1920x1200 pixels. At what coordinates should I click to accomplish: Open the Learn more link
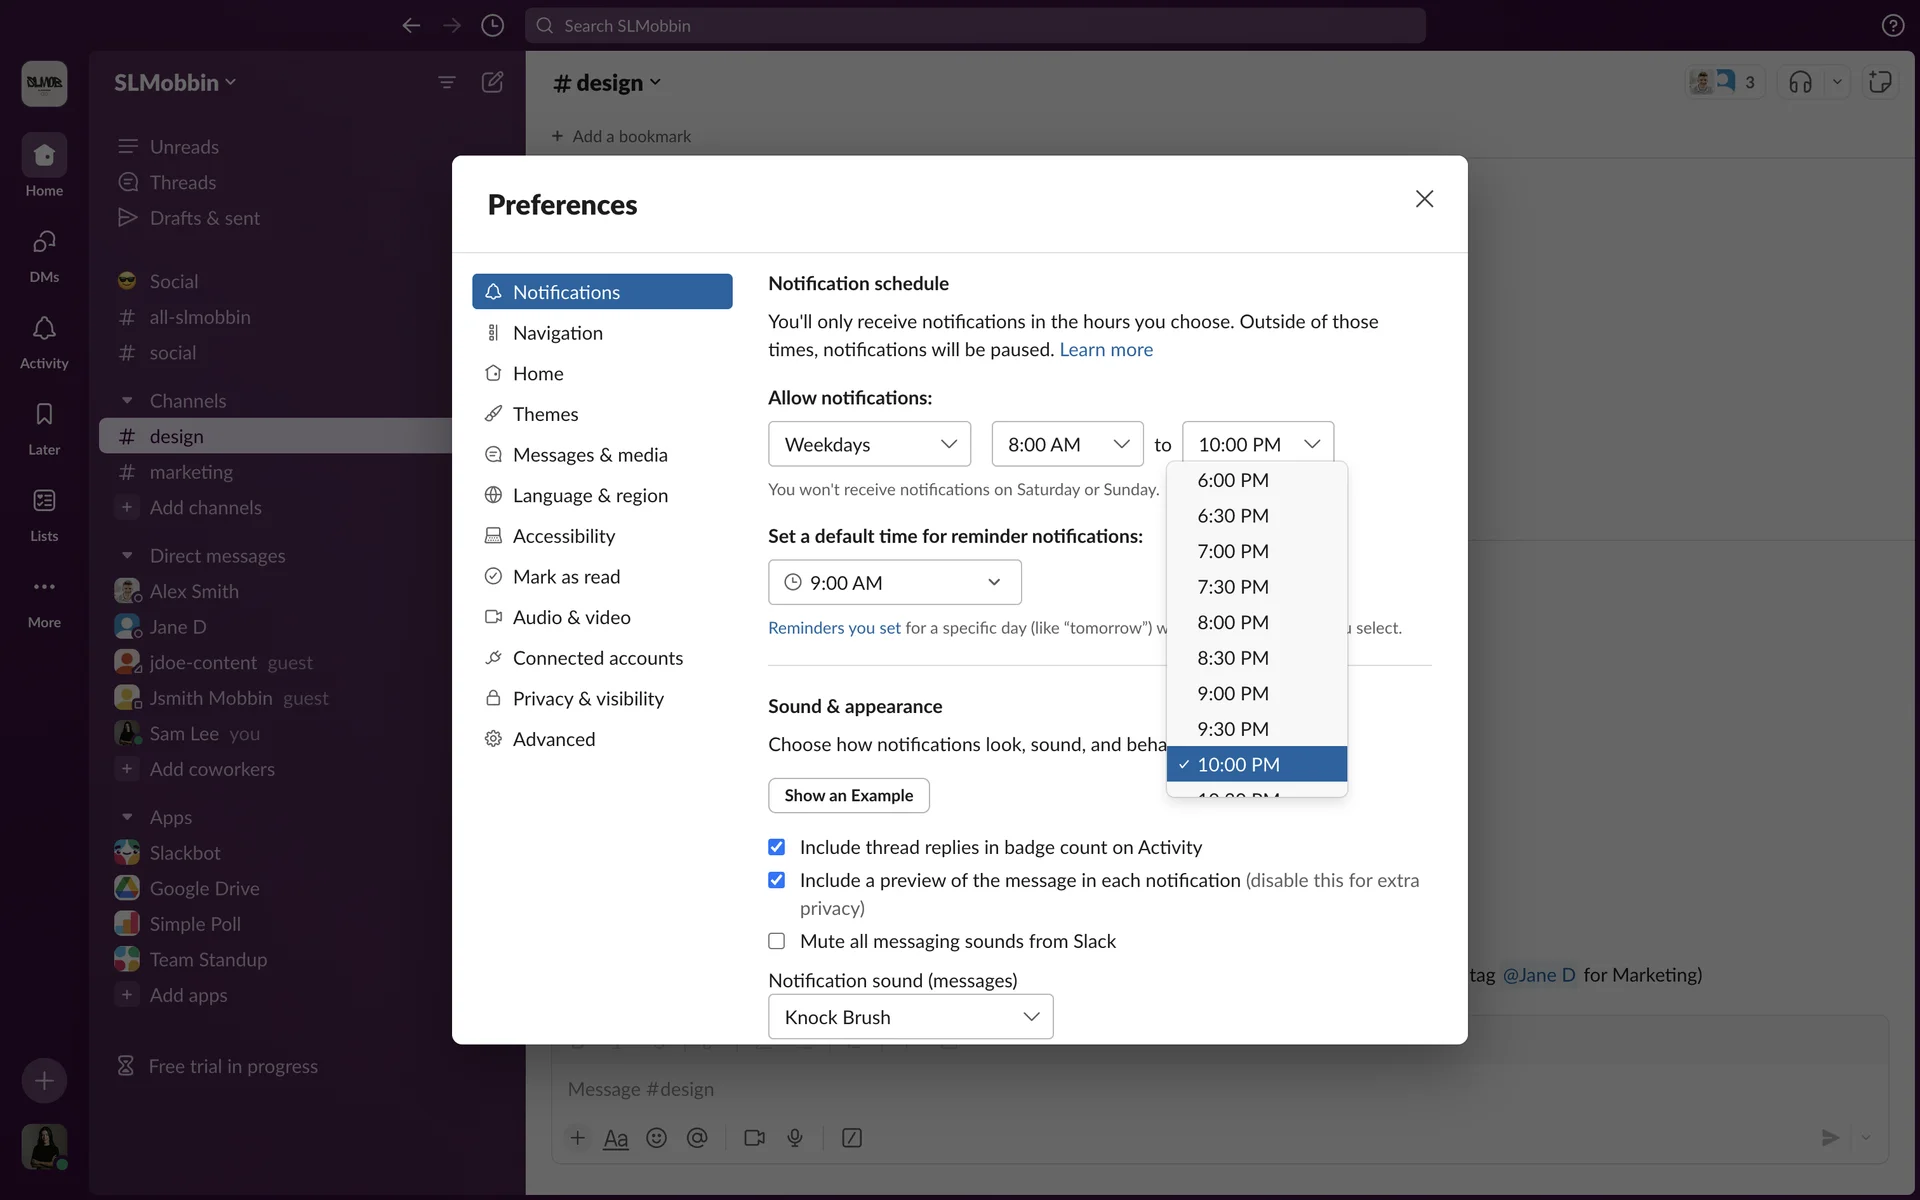tap(1106, 350)
